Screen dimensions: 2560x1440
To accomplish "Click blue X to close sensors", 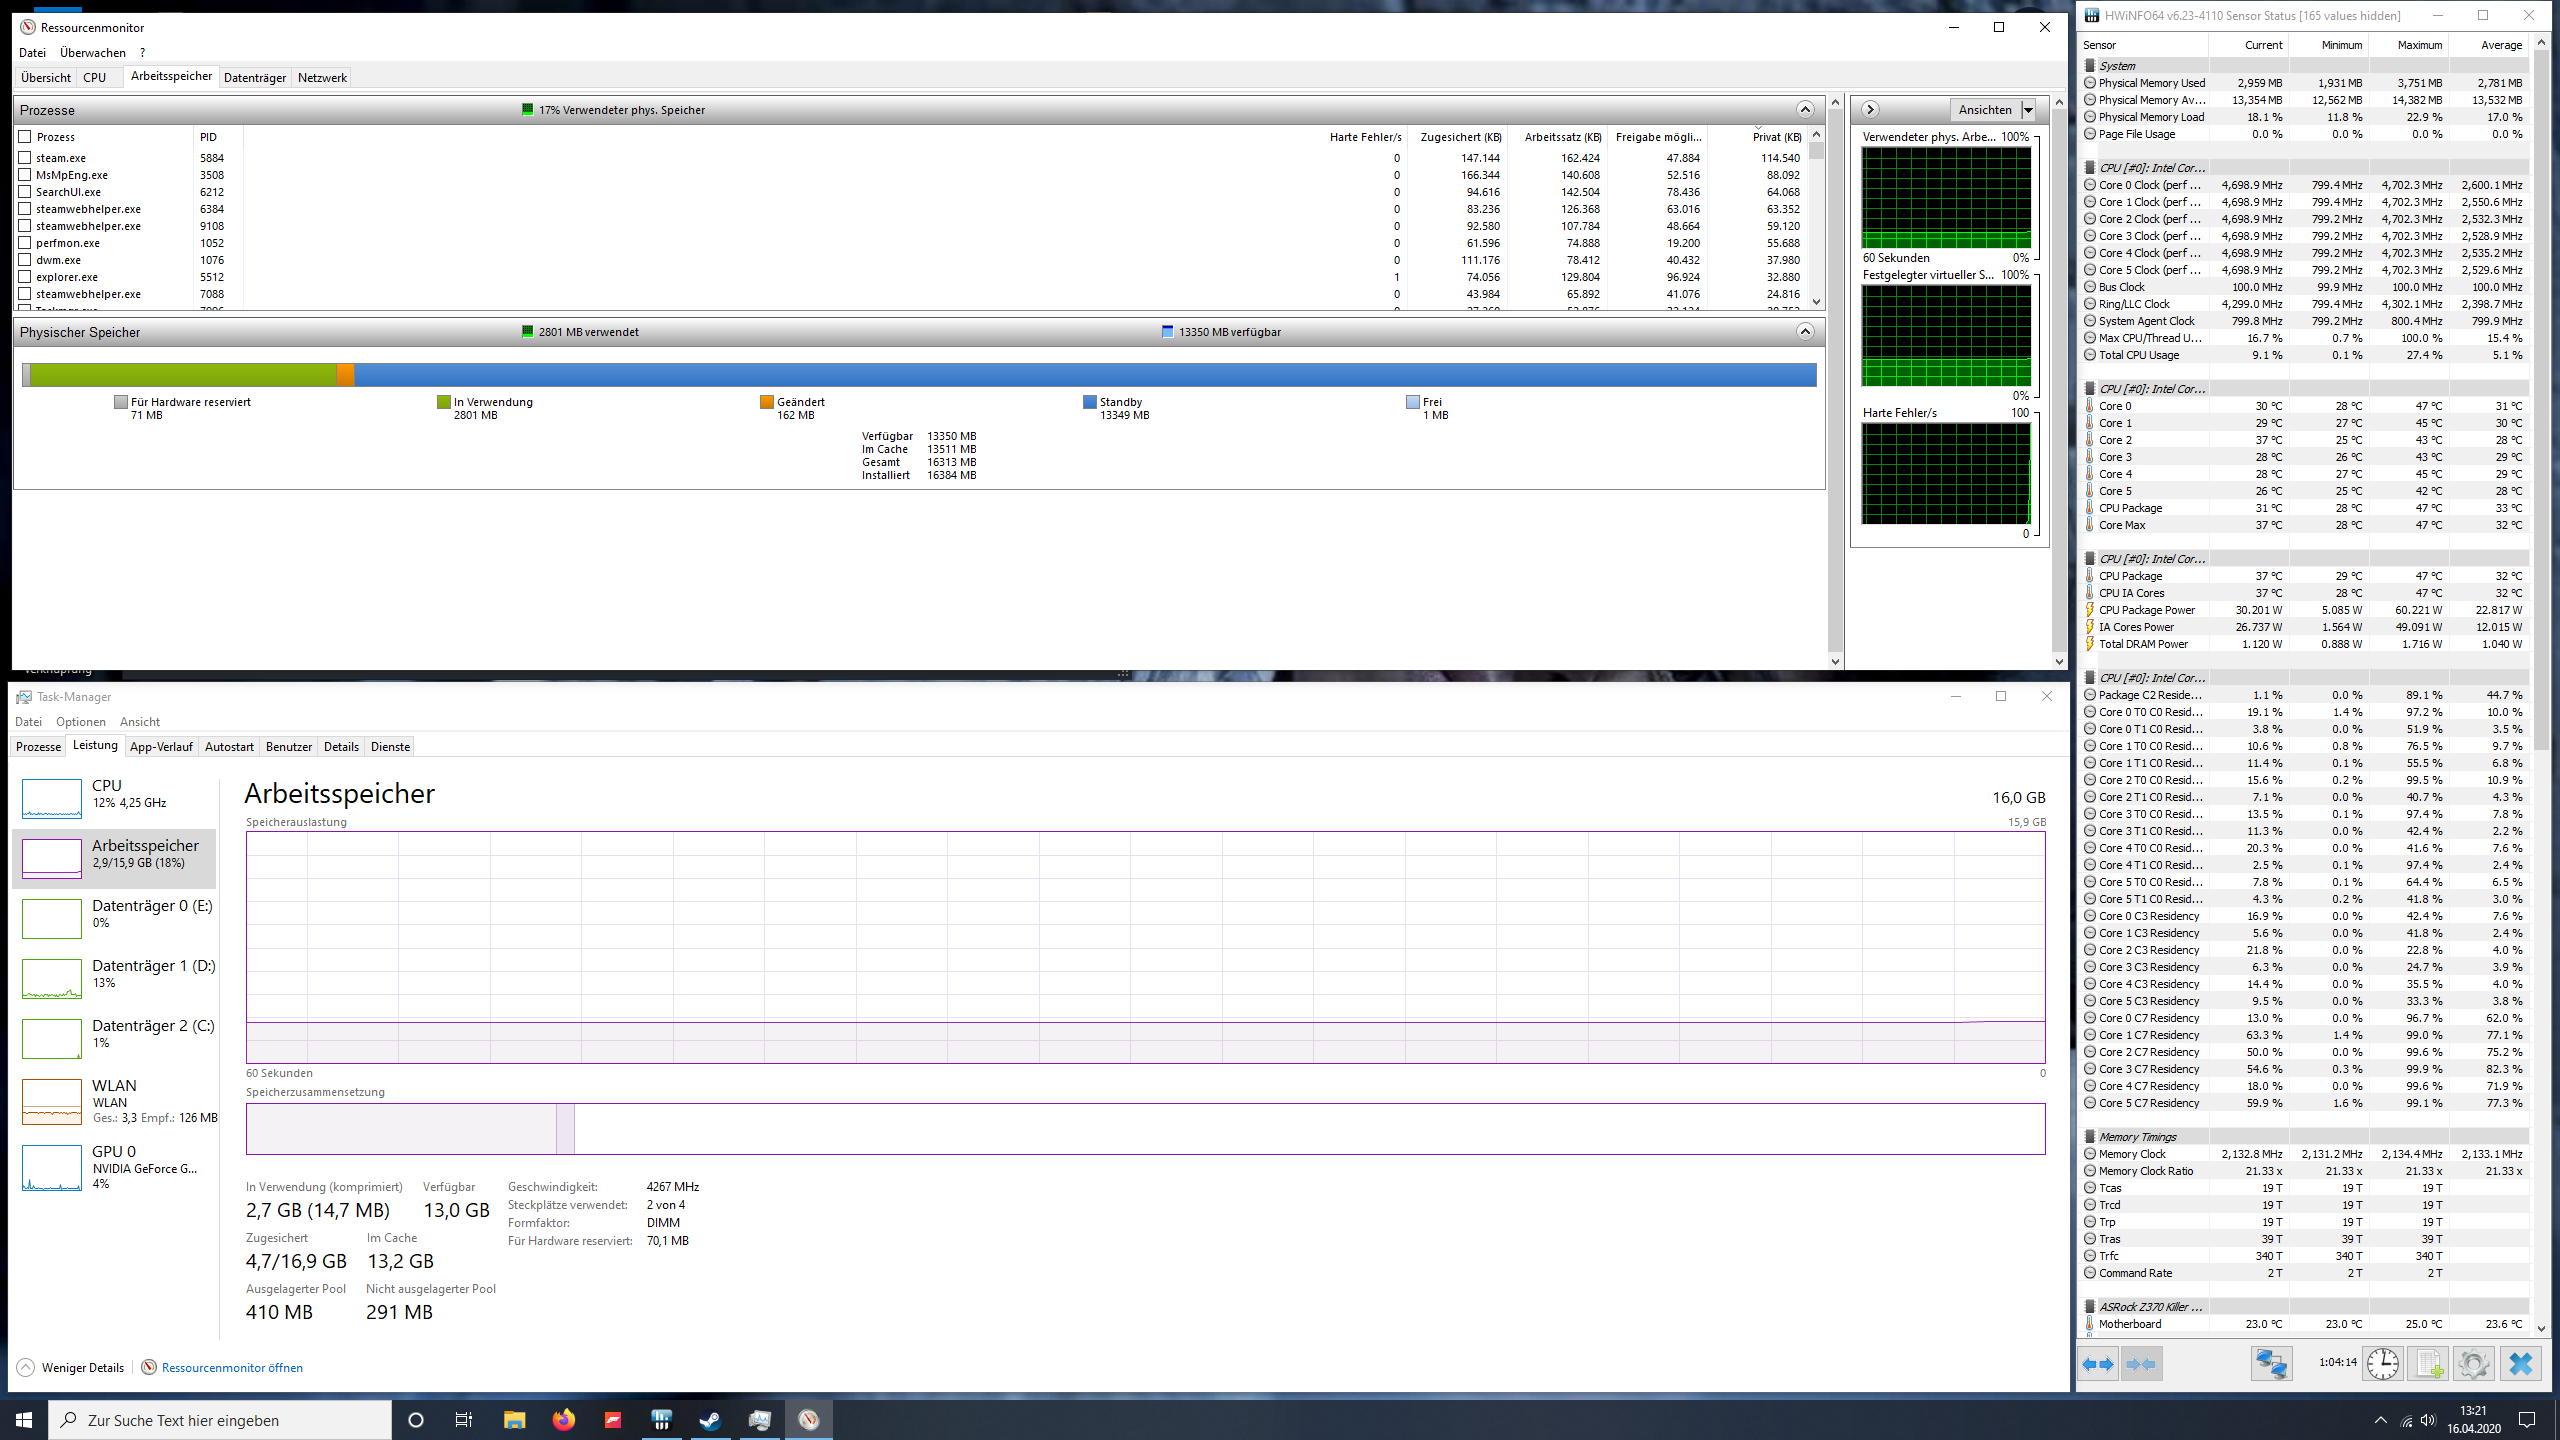I will point(2520,1364).
